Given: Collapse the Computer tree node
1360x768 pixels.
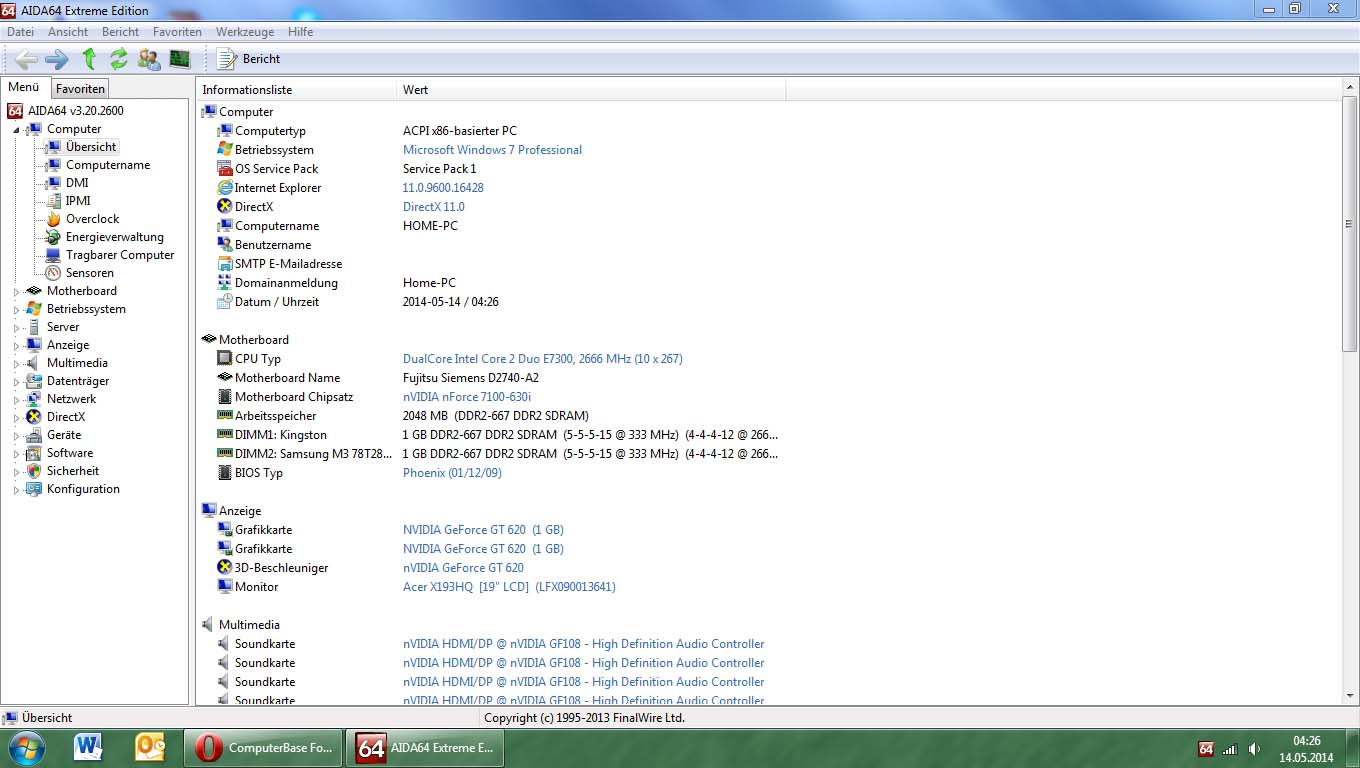Looking at the screenshot, I should click(x=16, y=130).
